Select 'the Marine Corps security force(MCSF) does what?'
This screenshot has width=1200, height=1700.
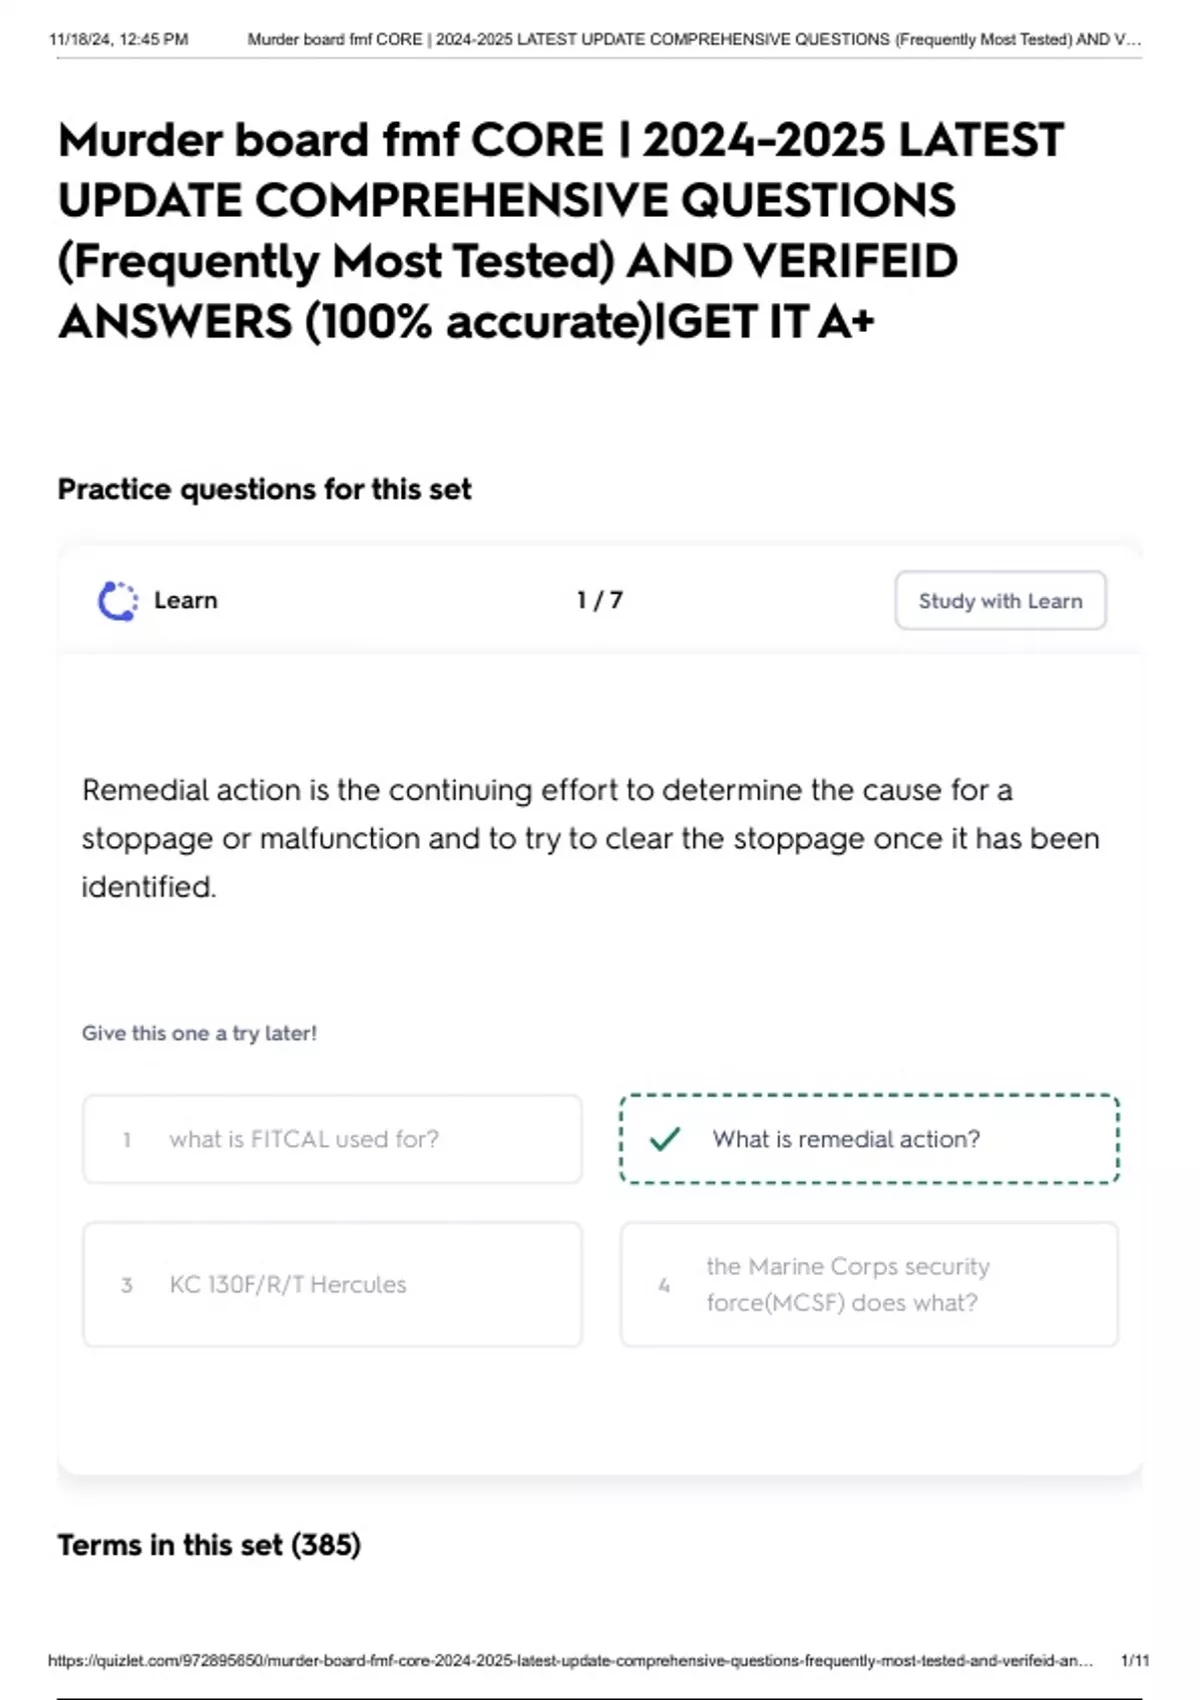click(868, 1285)
